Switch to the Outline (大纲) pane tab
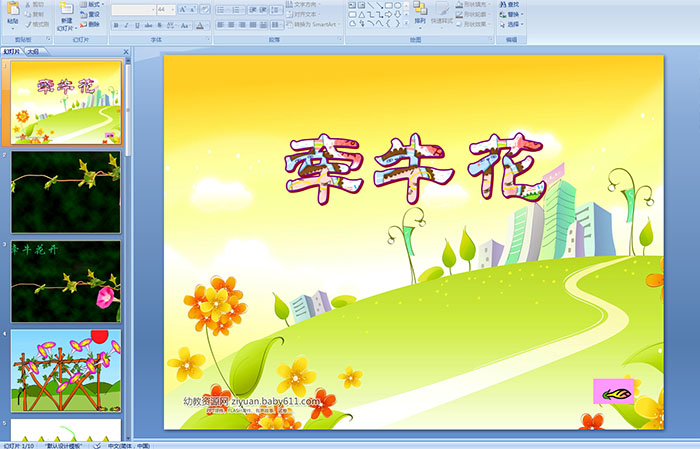Viewport: 700px width, 449px height. 33,52
